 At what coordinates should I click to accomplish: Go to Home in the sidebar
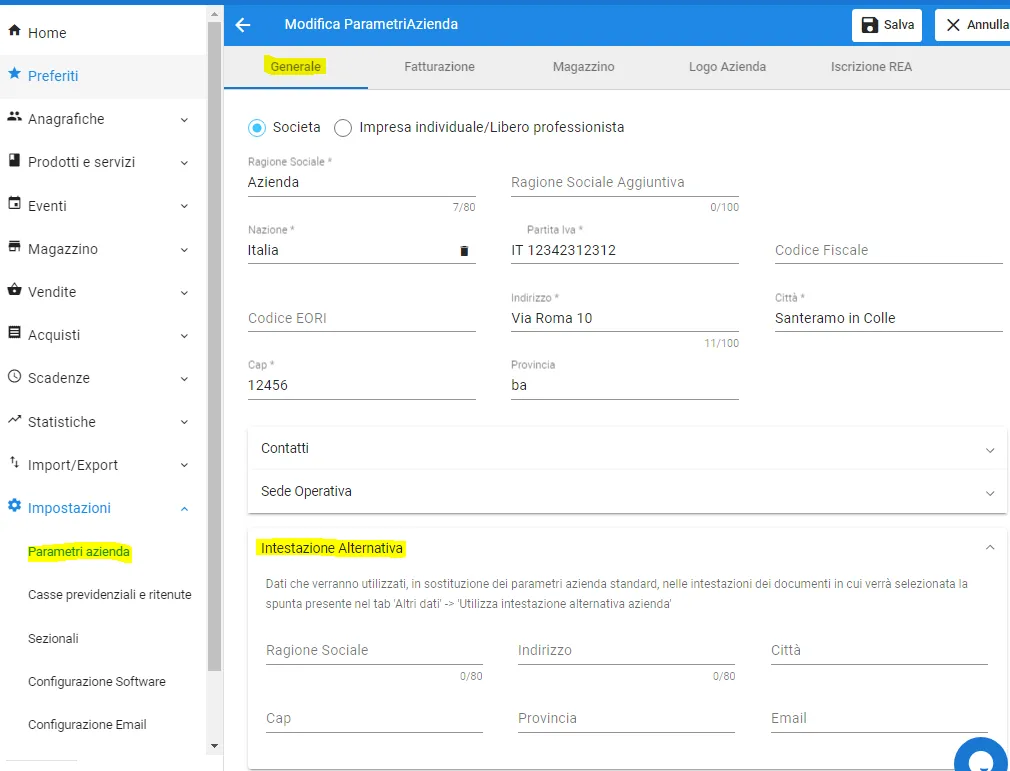47,33
